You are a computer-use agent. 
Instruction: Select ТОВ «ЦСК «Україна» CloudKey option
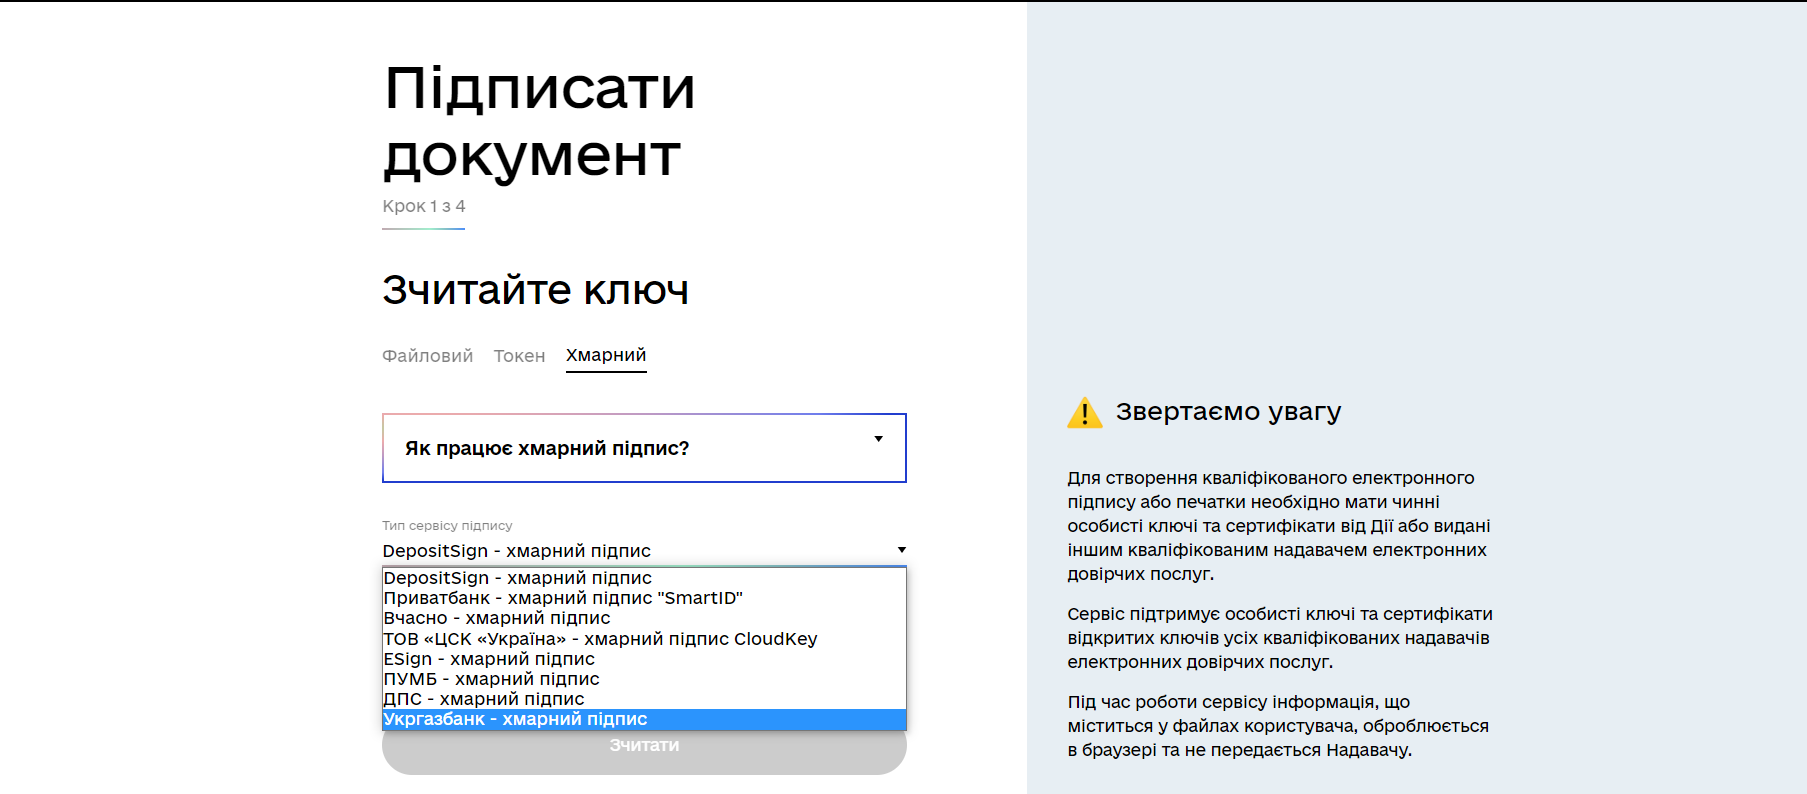(644, 639)
